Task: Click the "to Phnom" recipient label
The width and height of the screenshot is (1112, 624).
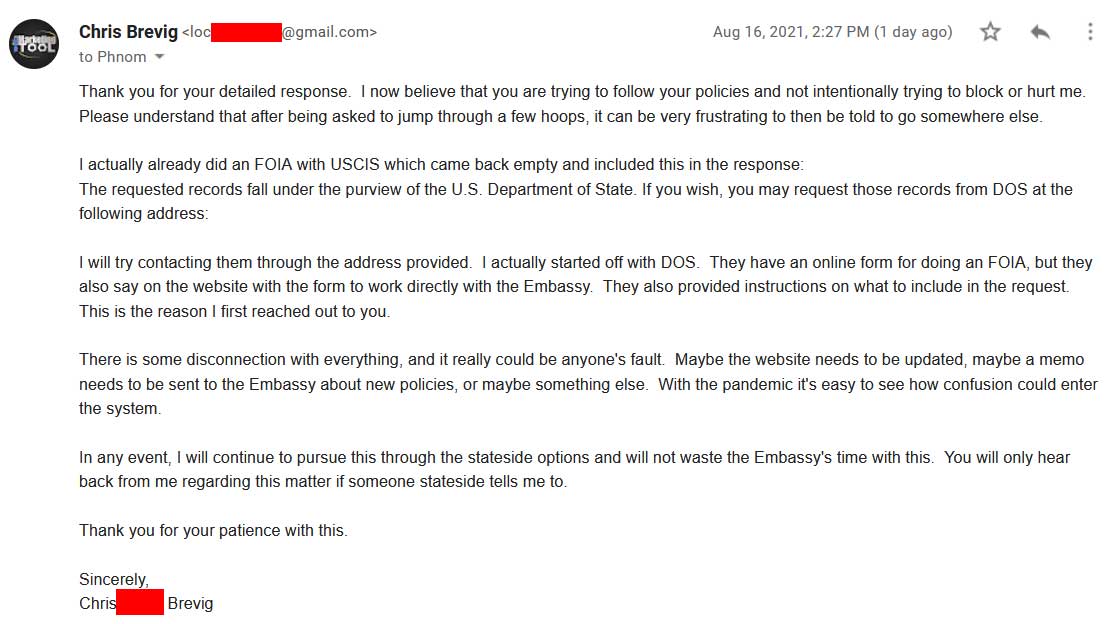Action: [113, 57]
